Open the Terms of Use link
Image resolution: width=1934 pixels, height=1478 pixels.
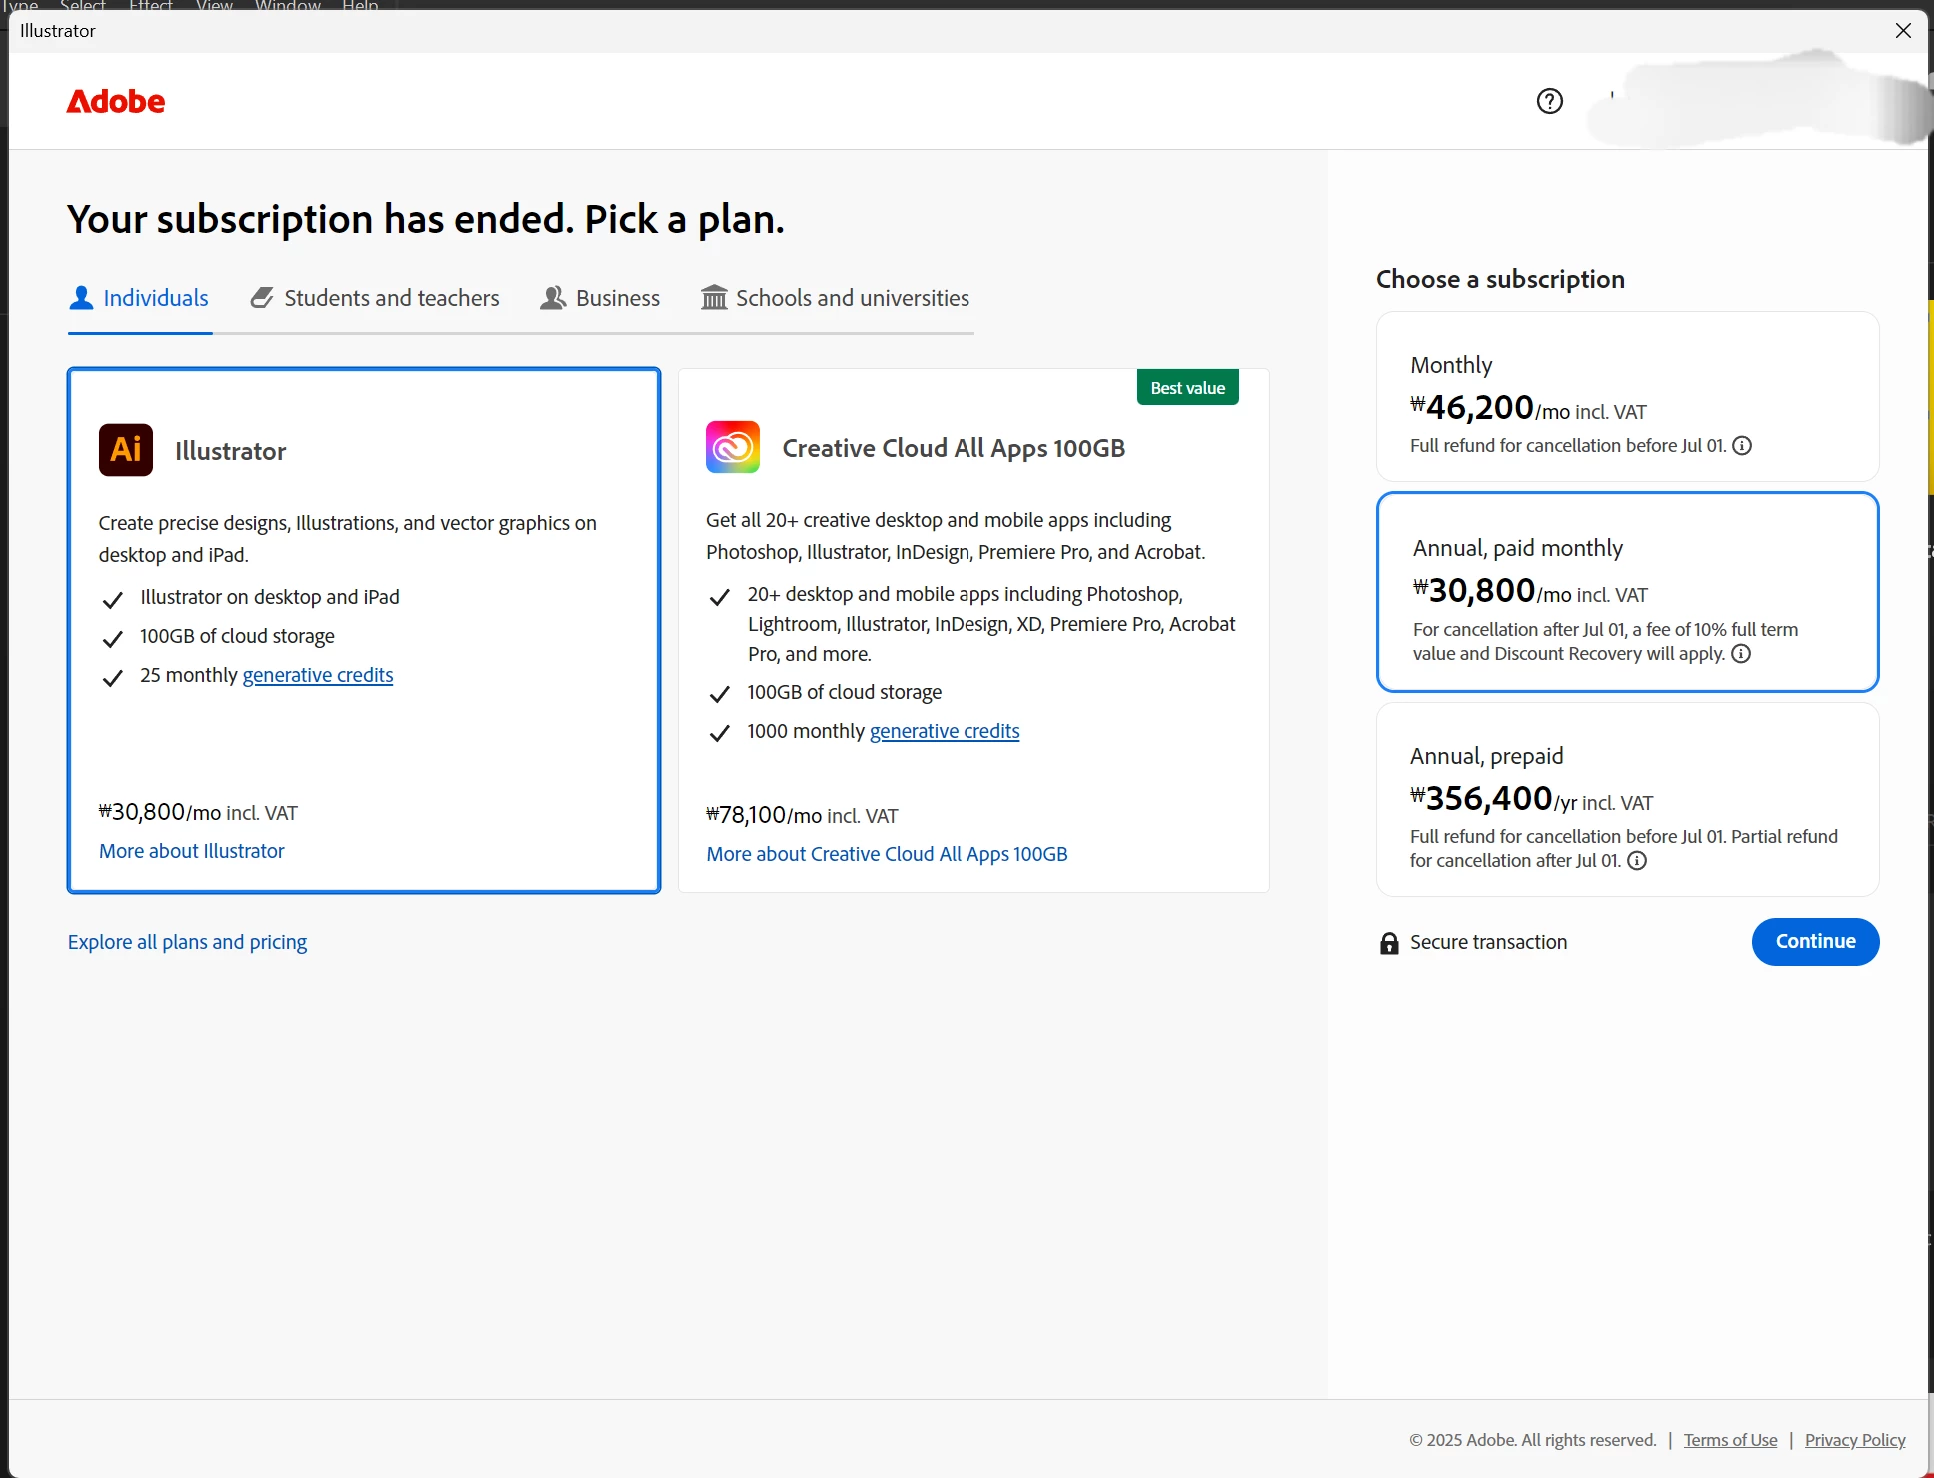(x=1730, y=1440)
